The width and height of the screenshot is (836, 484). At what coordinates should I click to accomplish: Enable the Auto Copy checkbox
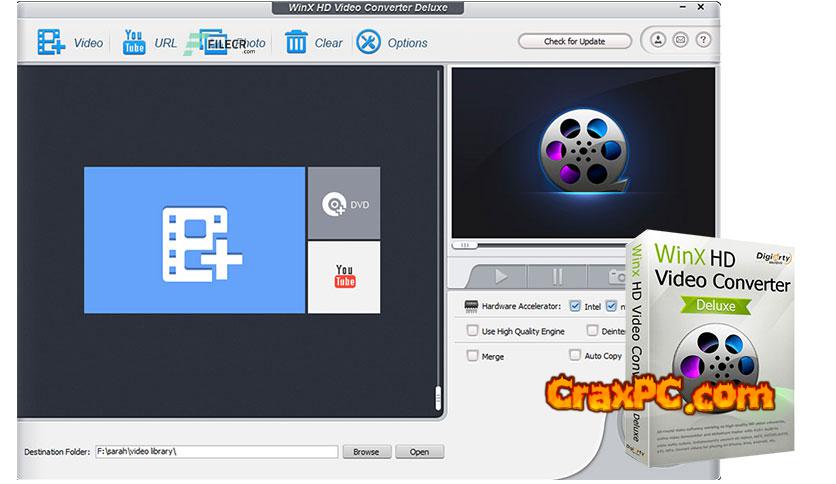point(575,355)
